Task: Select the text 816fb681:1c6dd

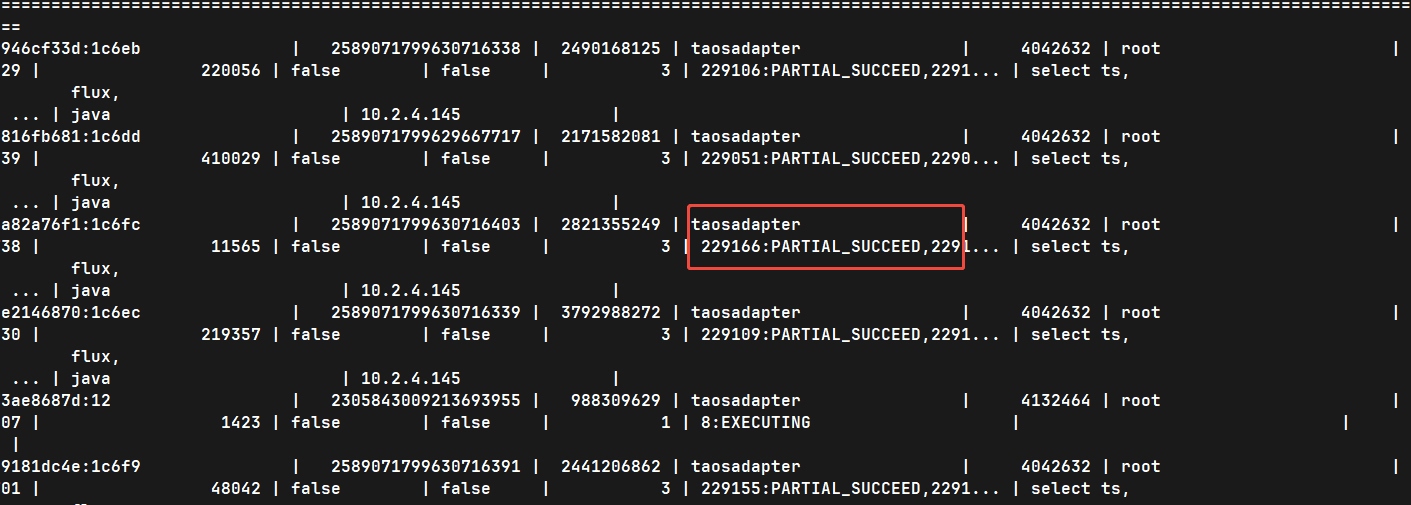Action: (71, 137)
